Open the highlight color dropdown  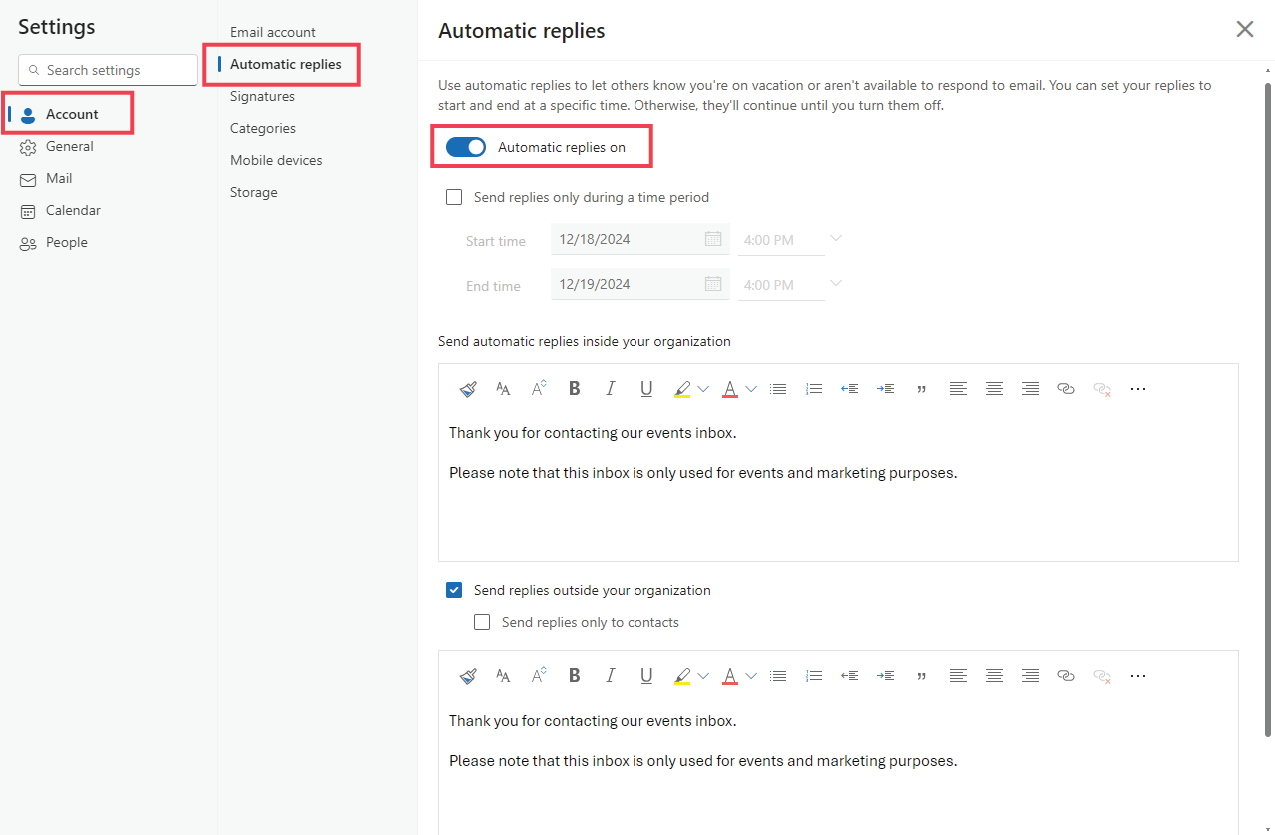point(703,388)
